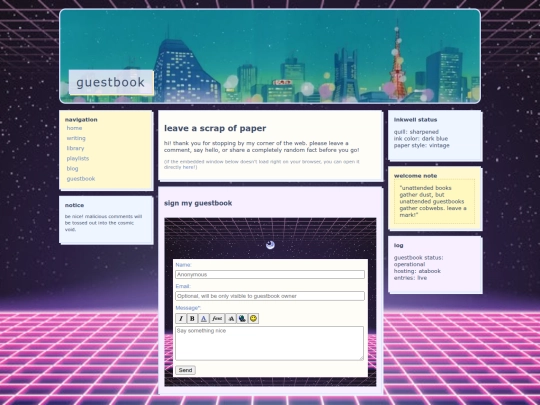Click the 'navigation' sidebar heading
Viewport: 540px width, 405px height.
81,120
